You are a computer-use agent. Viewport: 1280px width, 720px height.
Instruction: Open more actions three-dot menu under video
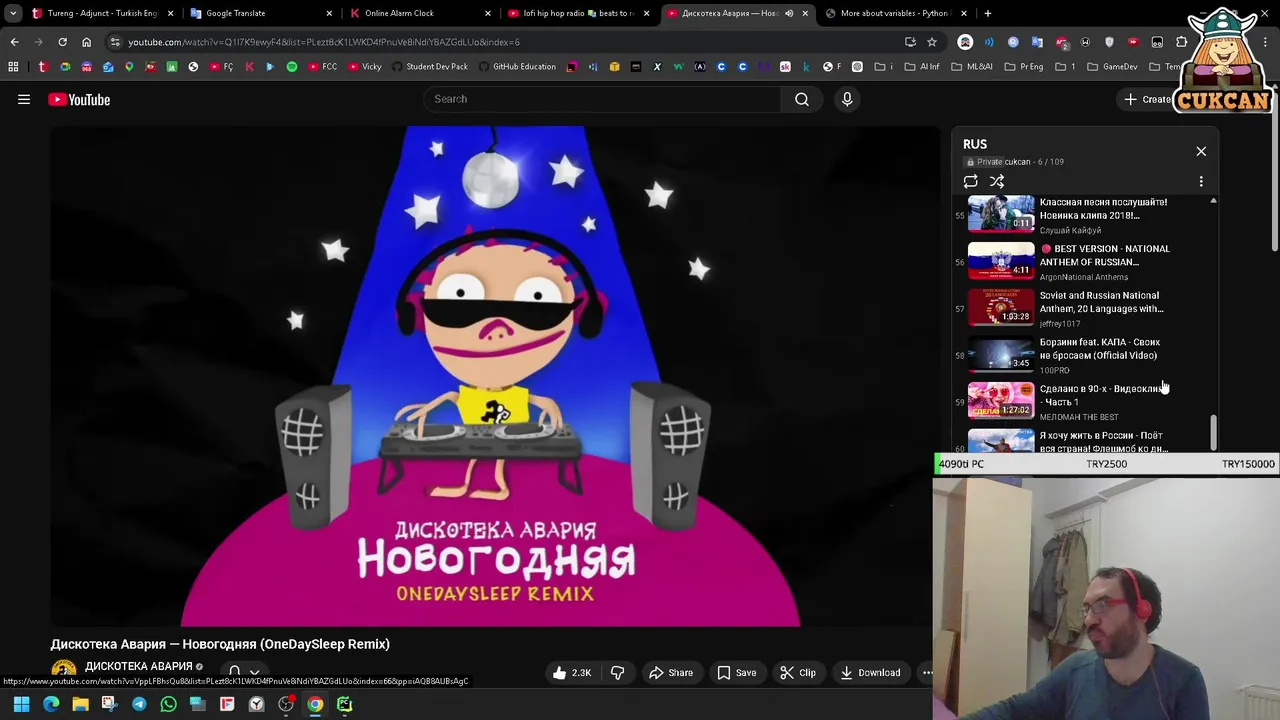[x=927, y=673]
